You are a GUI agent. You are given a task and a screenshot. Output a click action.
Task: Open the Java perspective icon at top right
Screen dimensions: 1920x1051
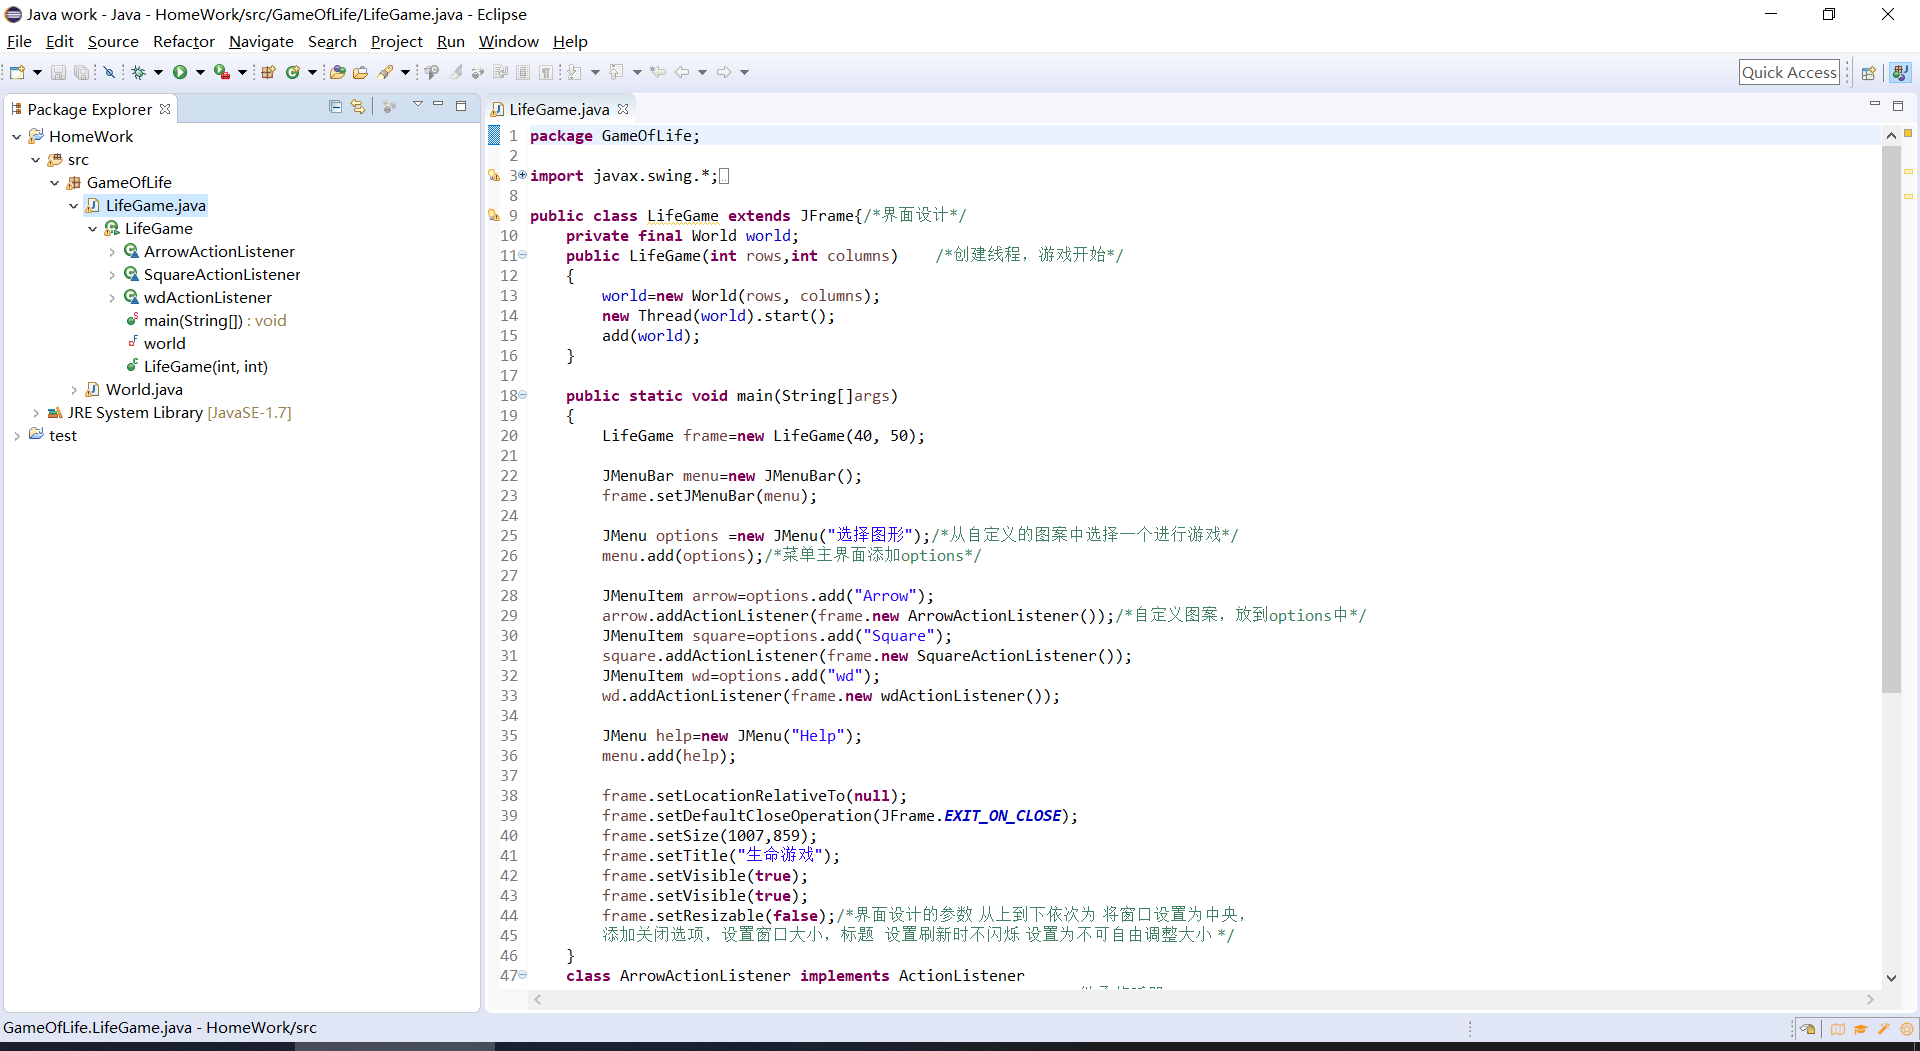[x=1900, y=72]
